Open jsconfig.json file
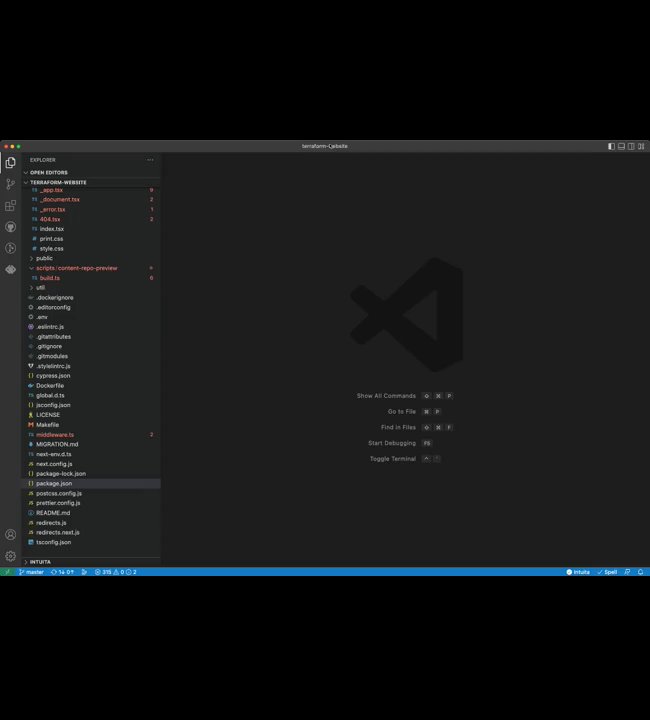 (x=91, y=405)
